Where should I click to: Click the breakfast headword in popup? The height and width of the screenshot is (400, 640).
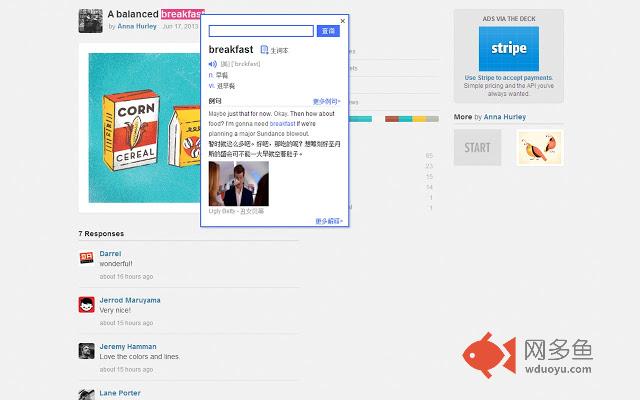pyautogui.click(x=231, y=50)
